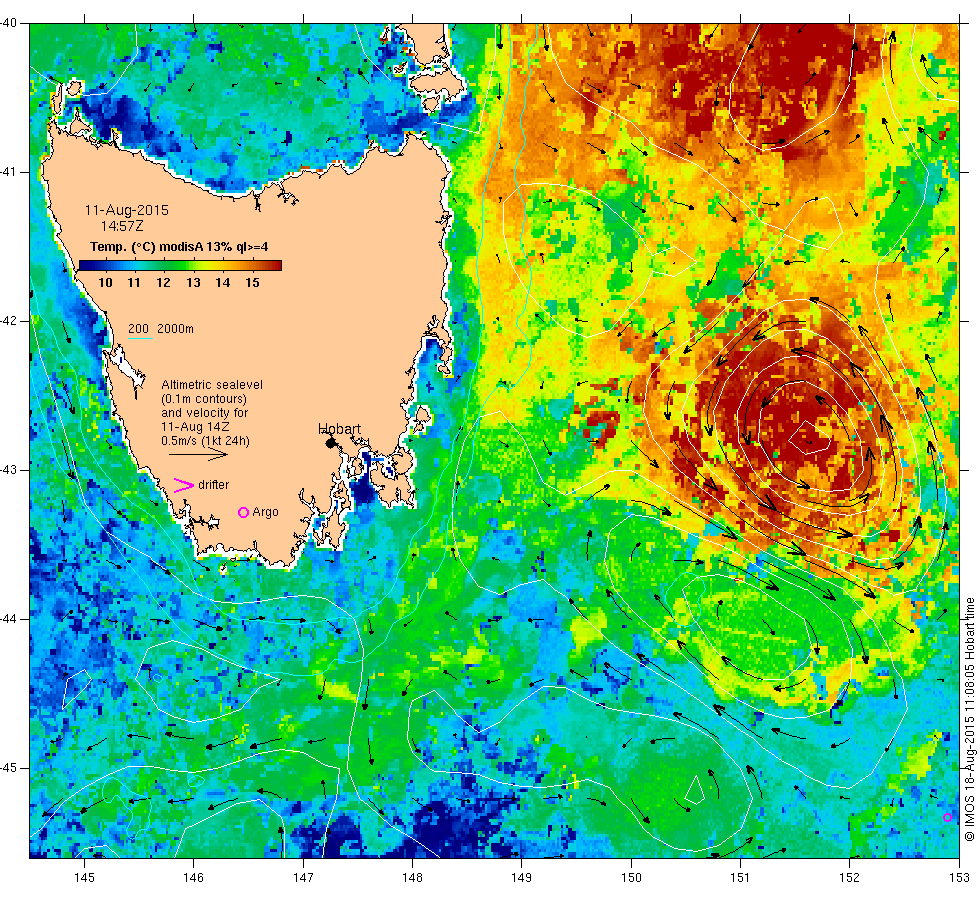
Task: Click the longitude axis label 145
Action: (x=84, y=878)
